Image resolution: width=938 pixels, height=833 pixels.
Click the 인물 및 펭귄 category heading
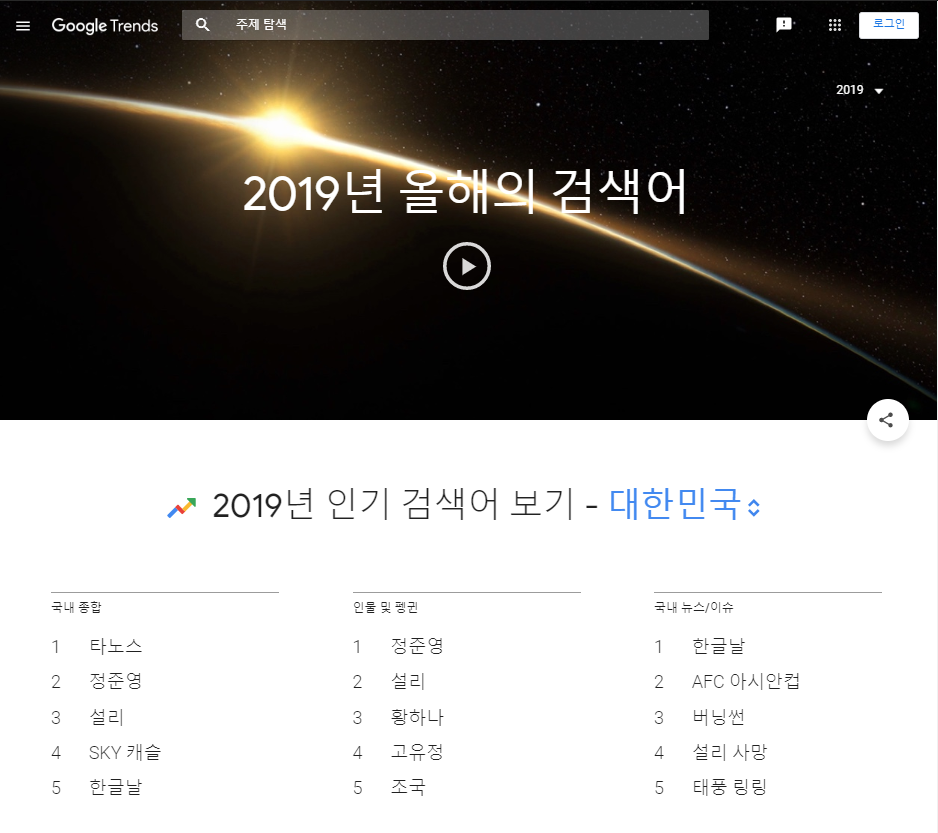point(385,607)
